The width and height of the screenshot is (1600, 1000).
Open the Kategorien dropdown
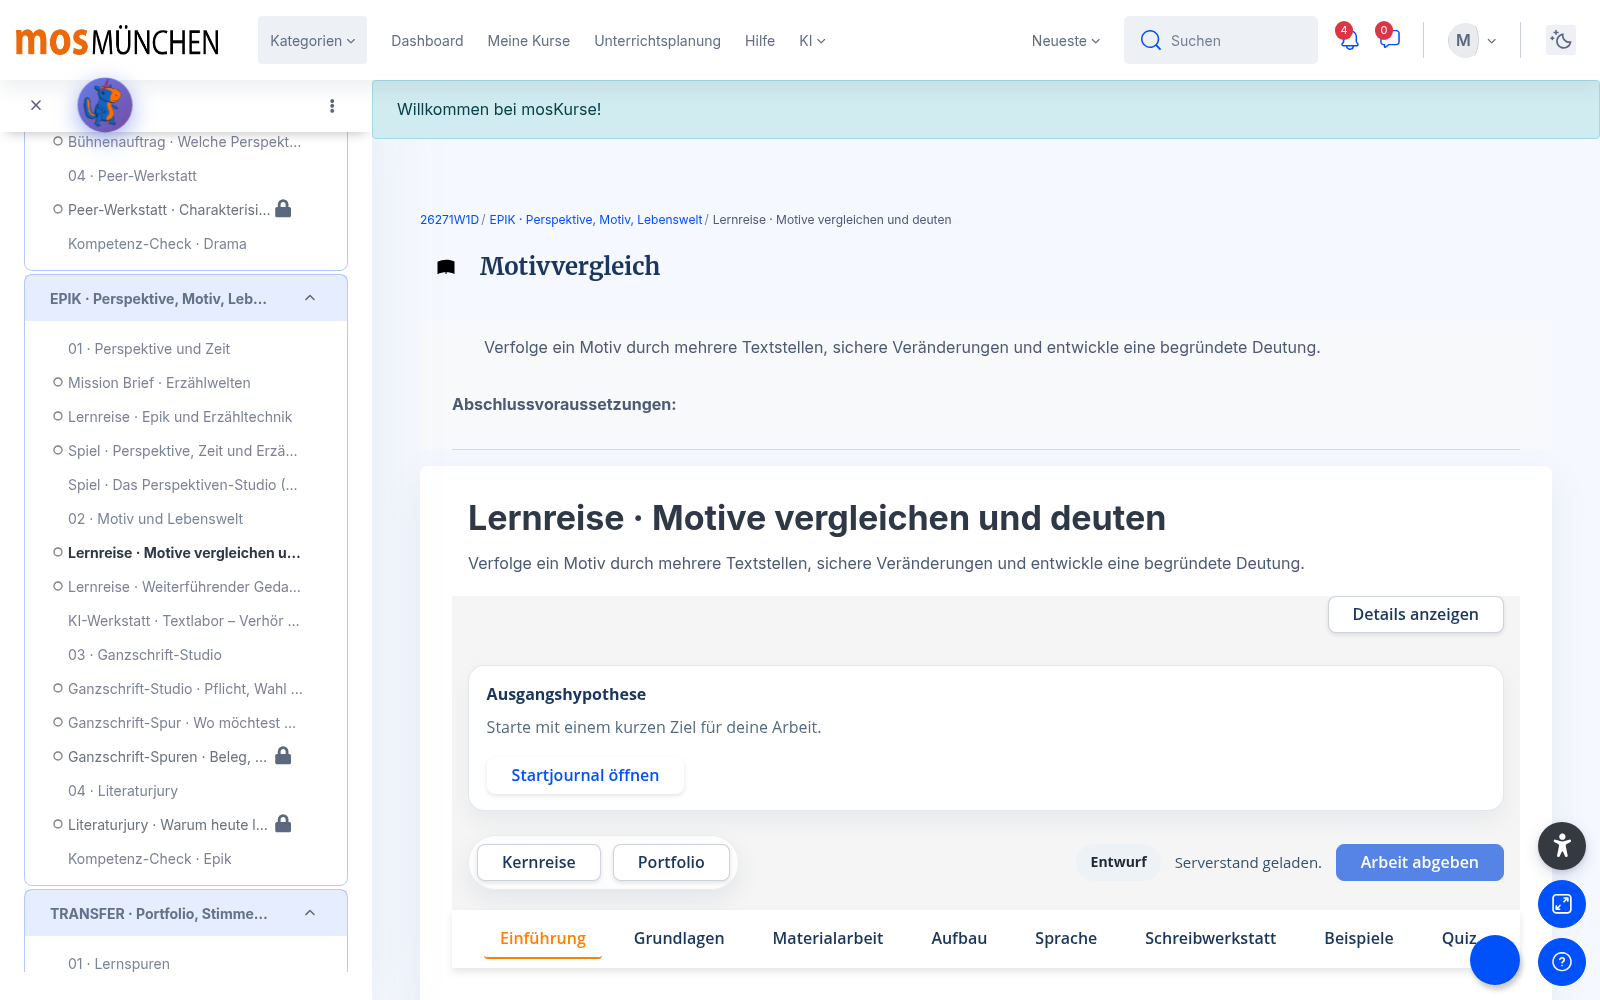tap(312, 40)
